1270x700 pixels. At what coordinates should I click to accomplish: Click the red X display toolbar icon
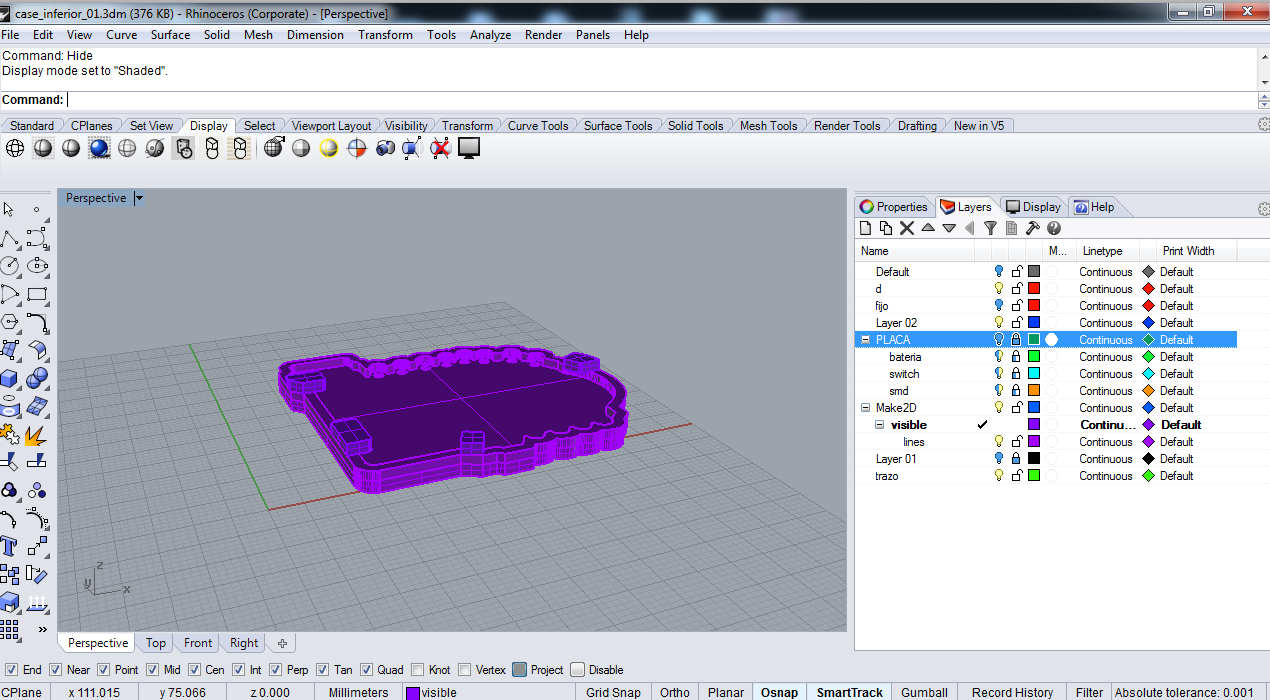tap(441, 148)
